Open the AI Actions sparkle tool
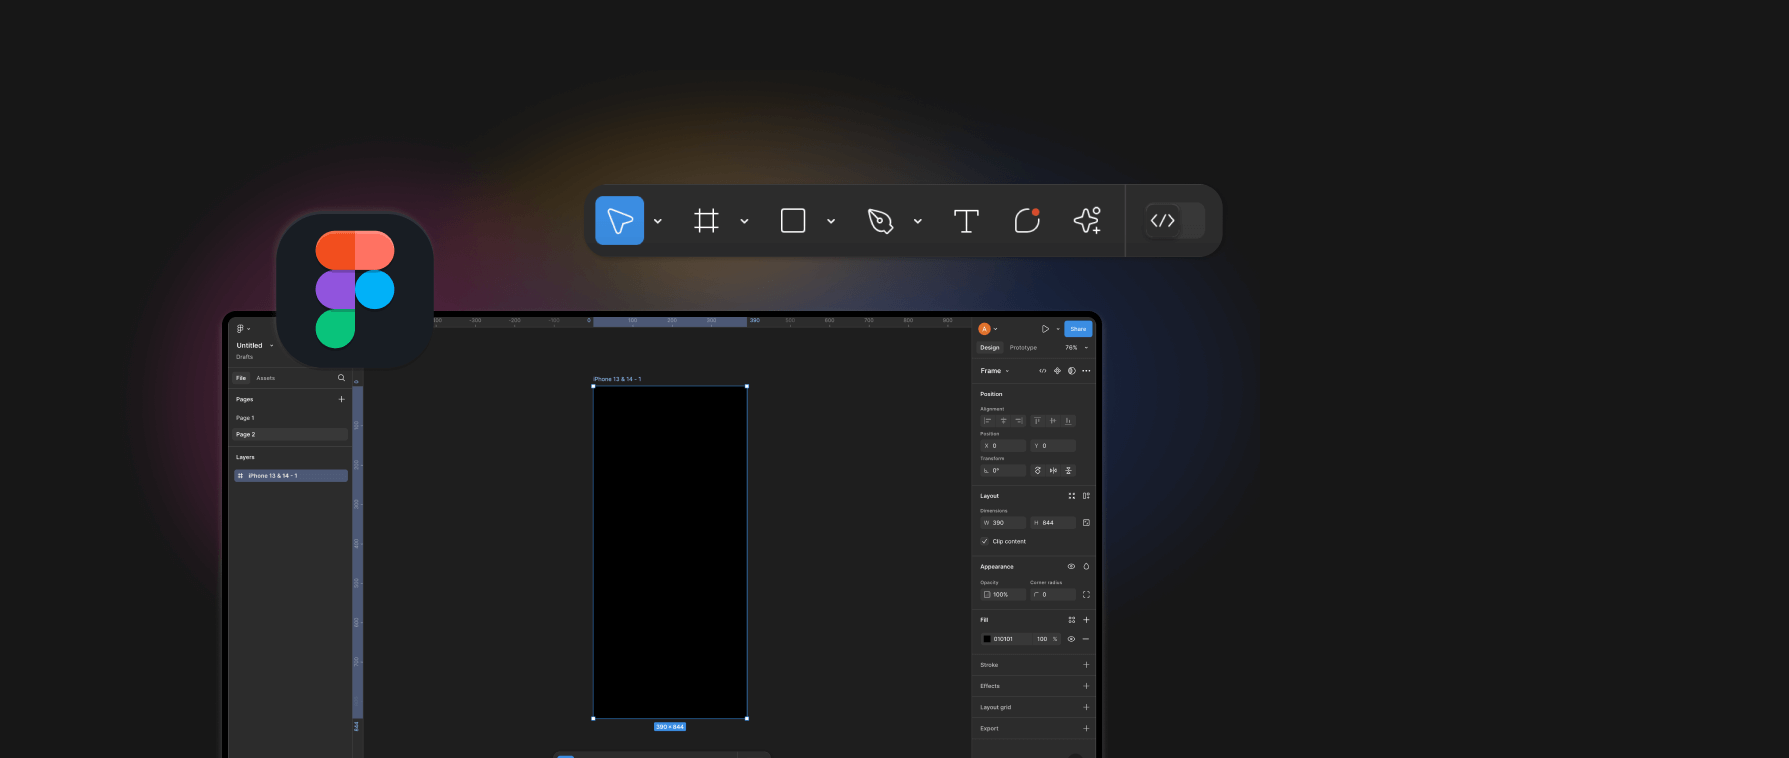The image size is (1789, 758). pos(1087,220)
